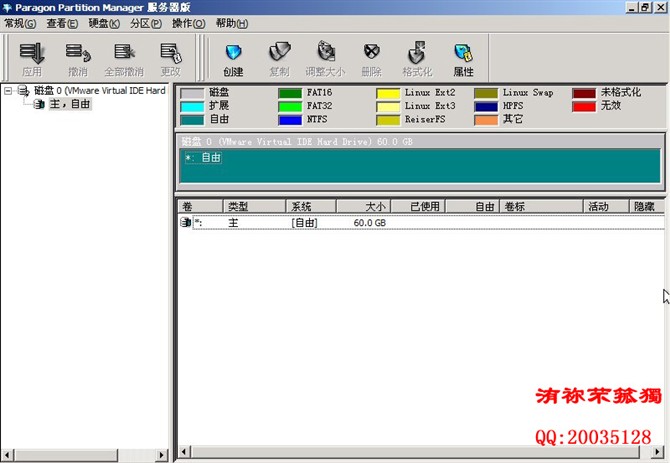This screenshot has height=463, width=670.
Task: Click the 磁盘 gray legend swatch
Action: click(192, 93)
